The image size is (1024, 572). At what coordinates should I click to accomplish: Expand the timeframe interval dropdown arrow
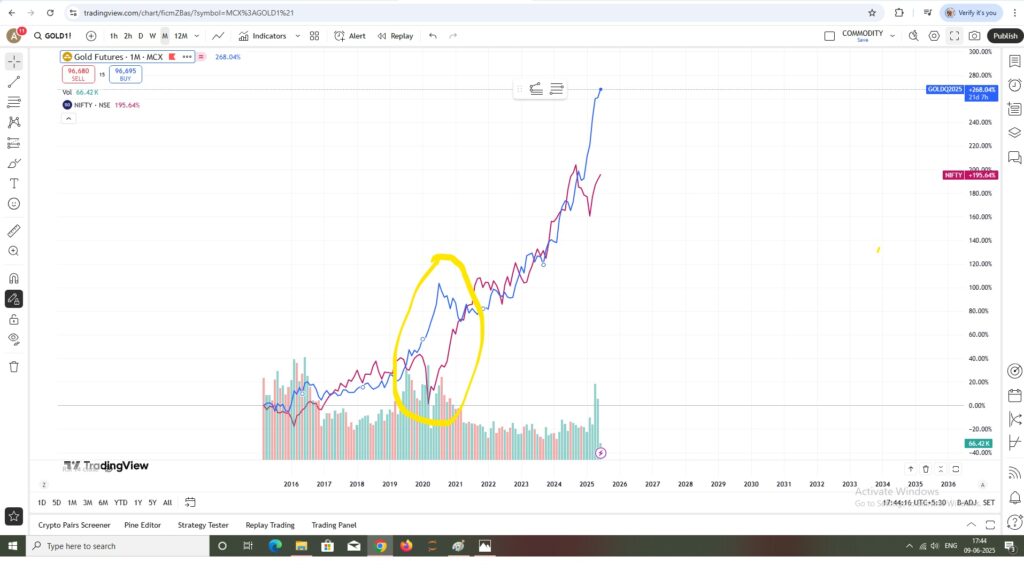tap(197, 36)
